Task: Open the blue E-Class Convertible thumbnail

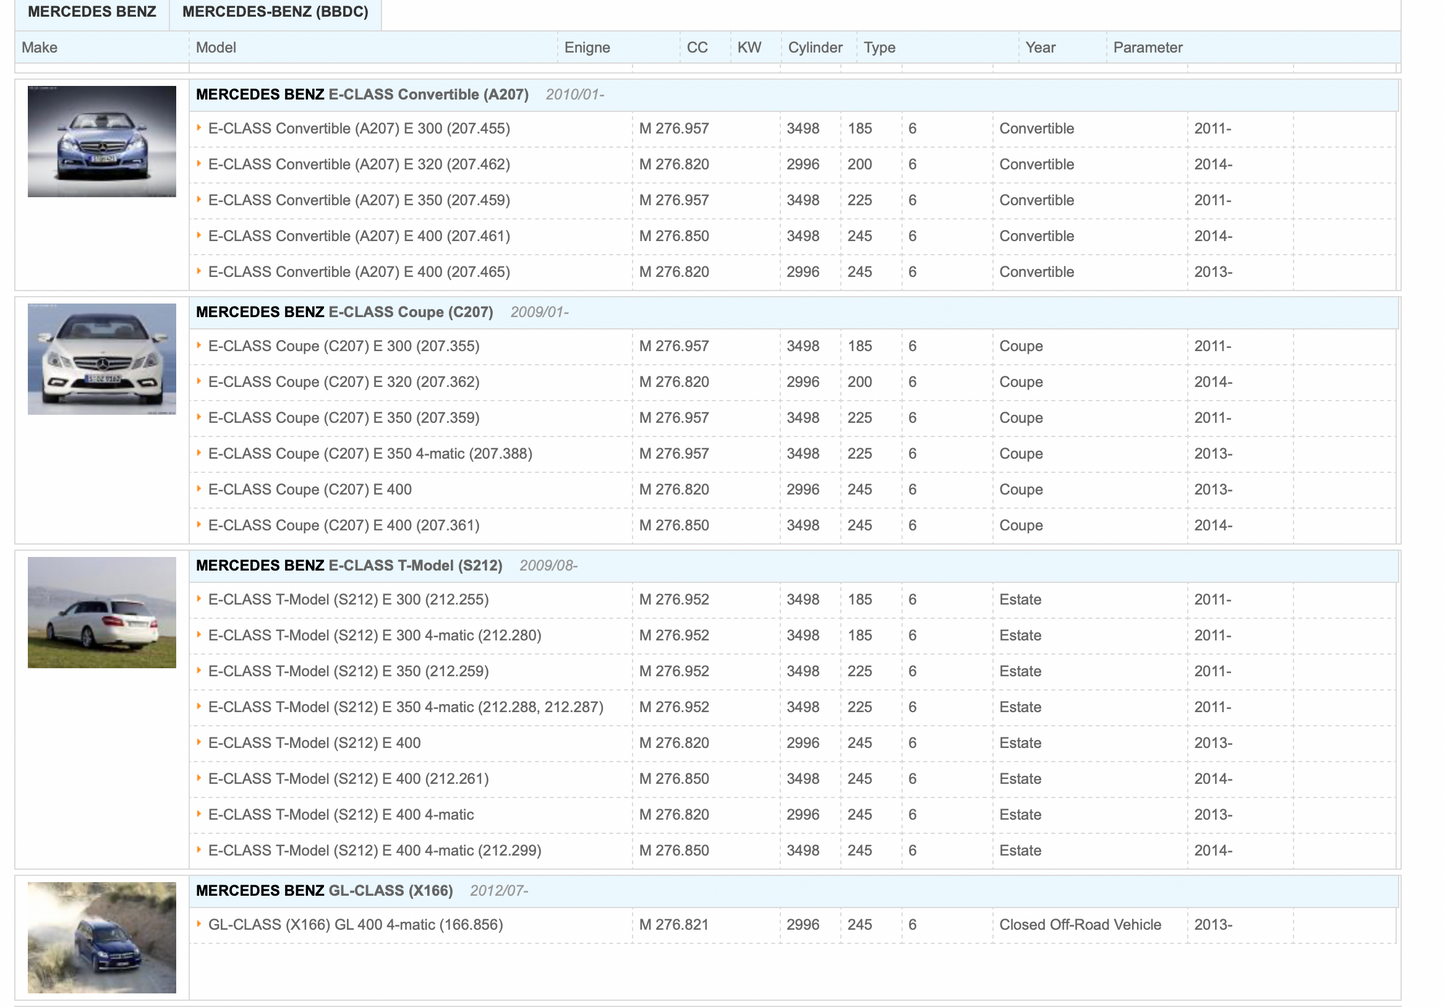Action: 102,141
